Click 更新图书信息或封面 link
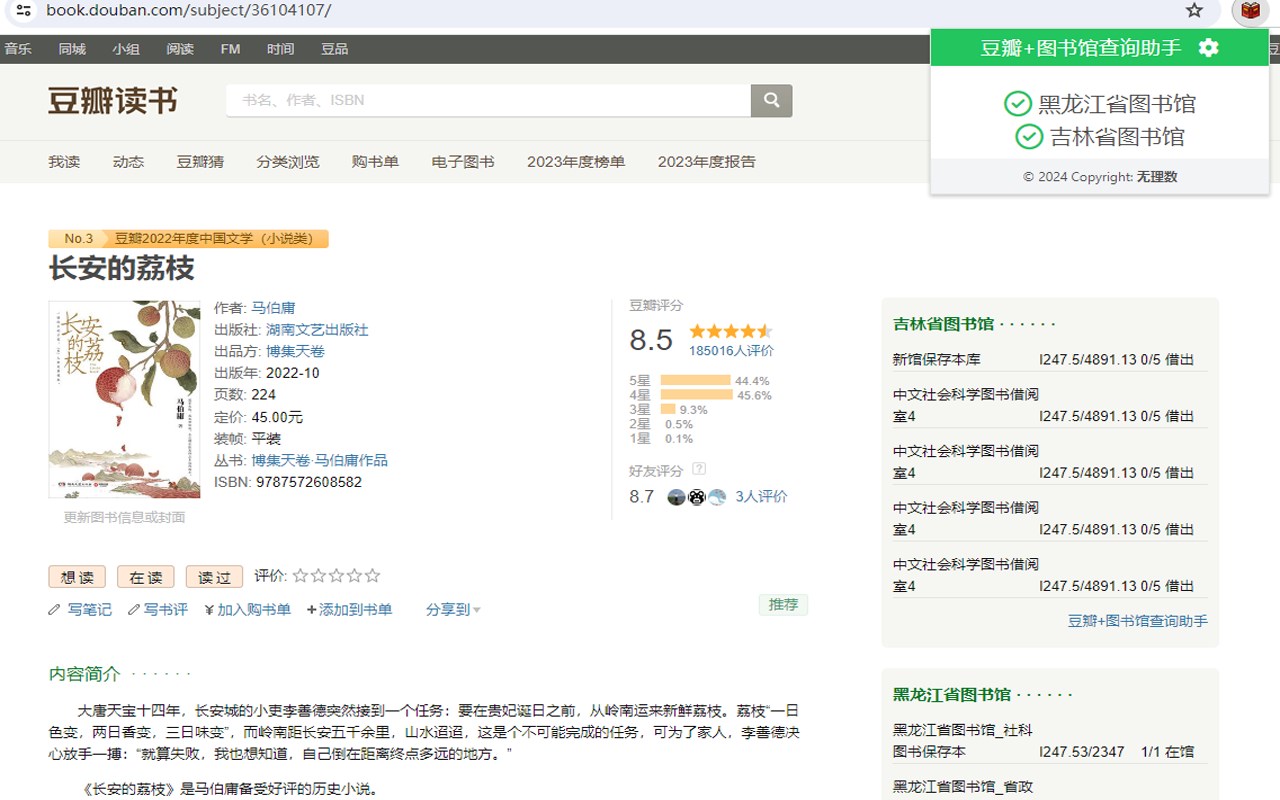The height and width of the screenshot is (800, 1280). click(x=124, y=518)
